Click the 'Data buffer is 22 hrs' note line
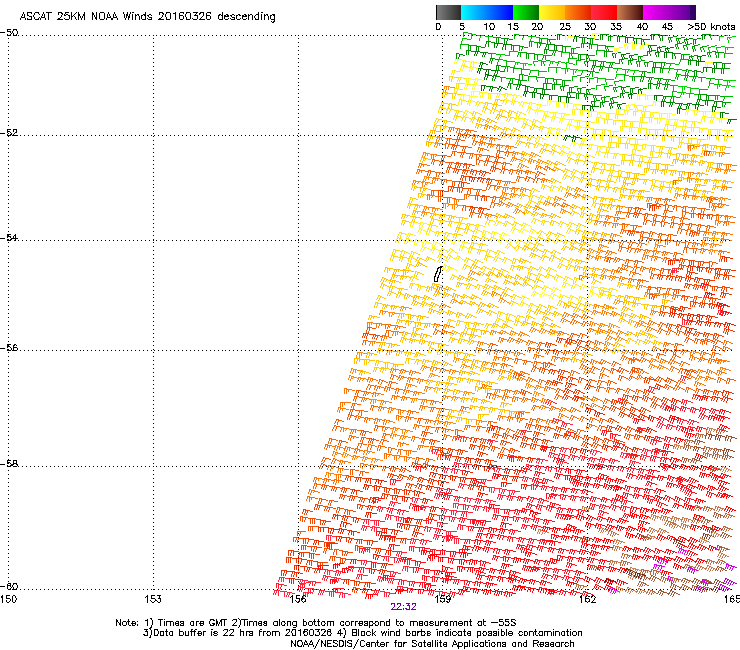Image resolution: width=740 pixels, height=650 pixels. pyautogui.click(x=362, y=633)
